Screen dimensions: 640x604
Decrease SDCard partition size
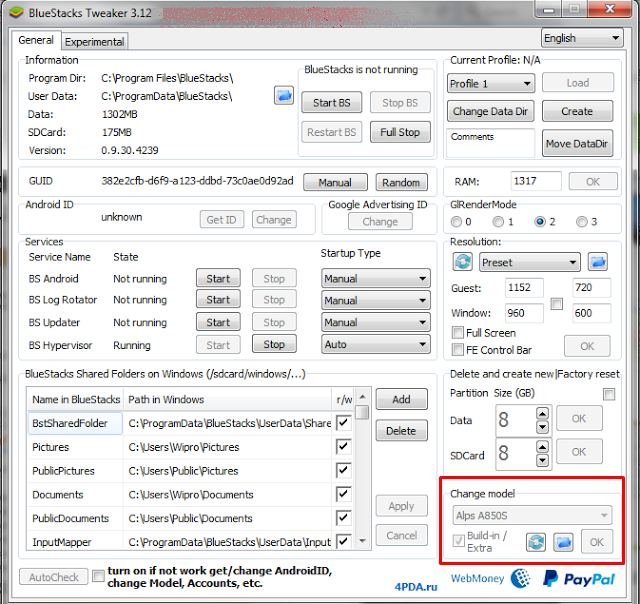click(x=542, y=460)
